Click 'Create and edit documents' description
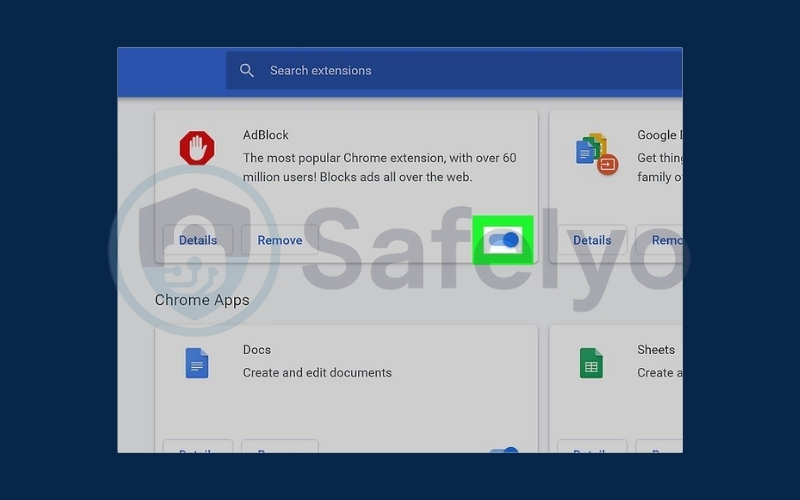Screen dimensions: 800x500 [x=317, y=372]
